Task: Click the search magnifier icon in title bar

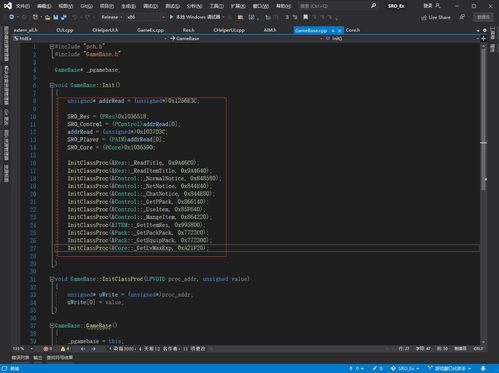Action: 373,6
